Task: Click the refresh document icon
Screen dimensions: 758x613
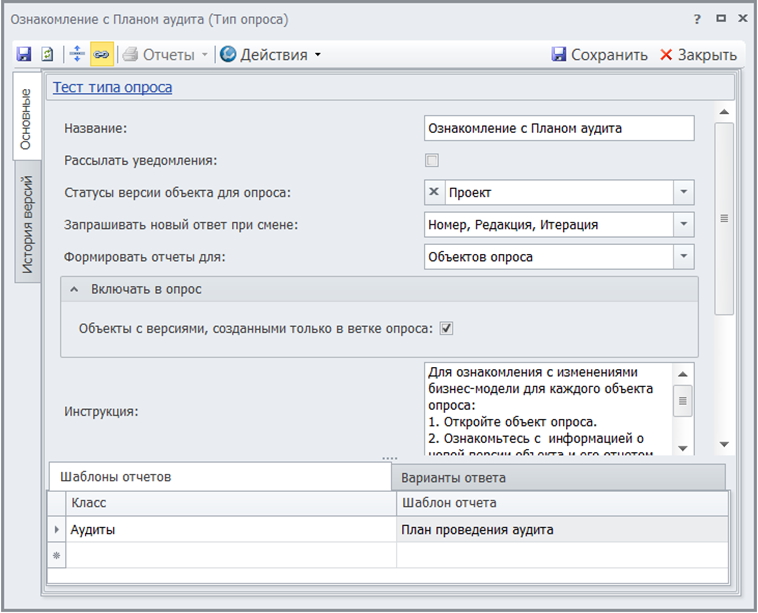Action: tap(47, 54)
